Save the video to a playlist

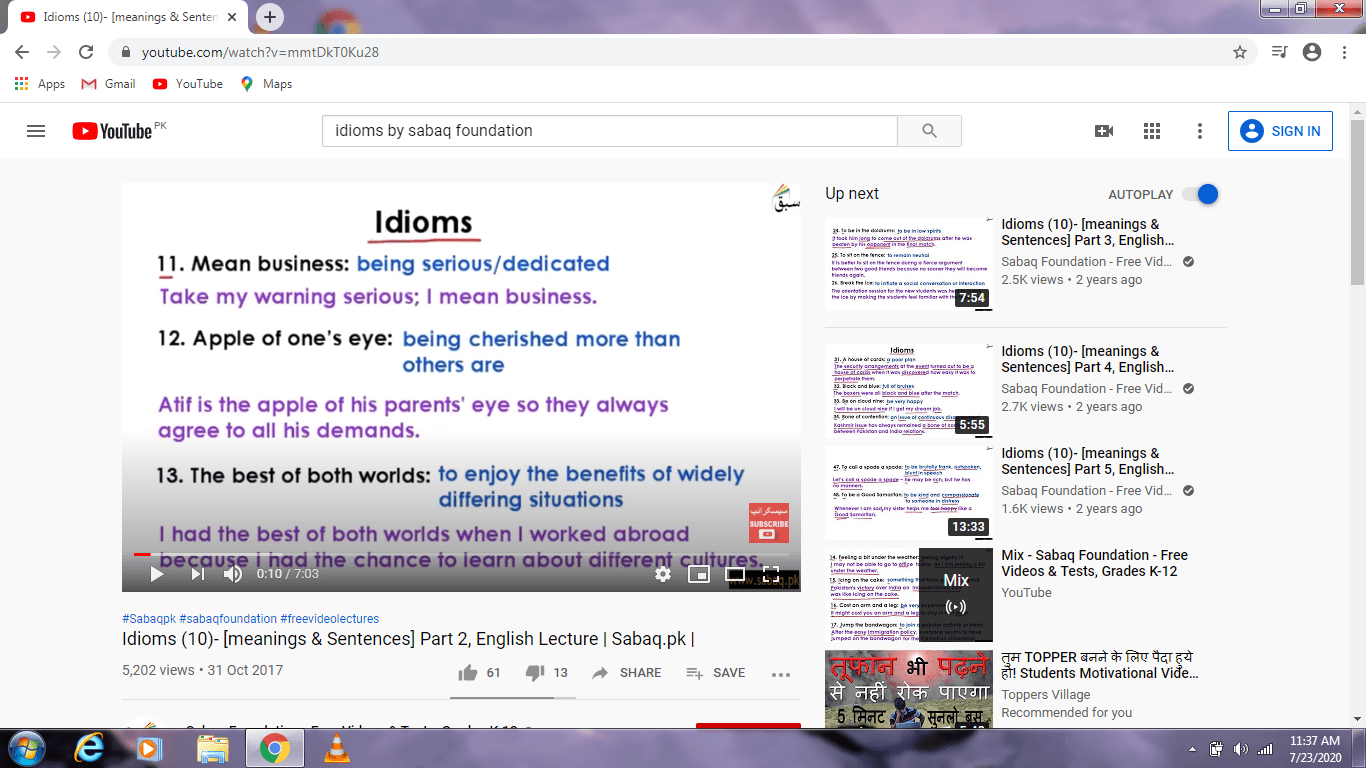[715, 673]
